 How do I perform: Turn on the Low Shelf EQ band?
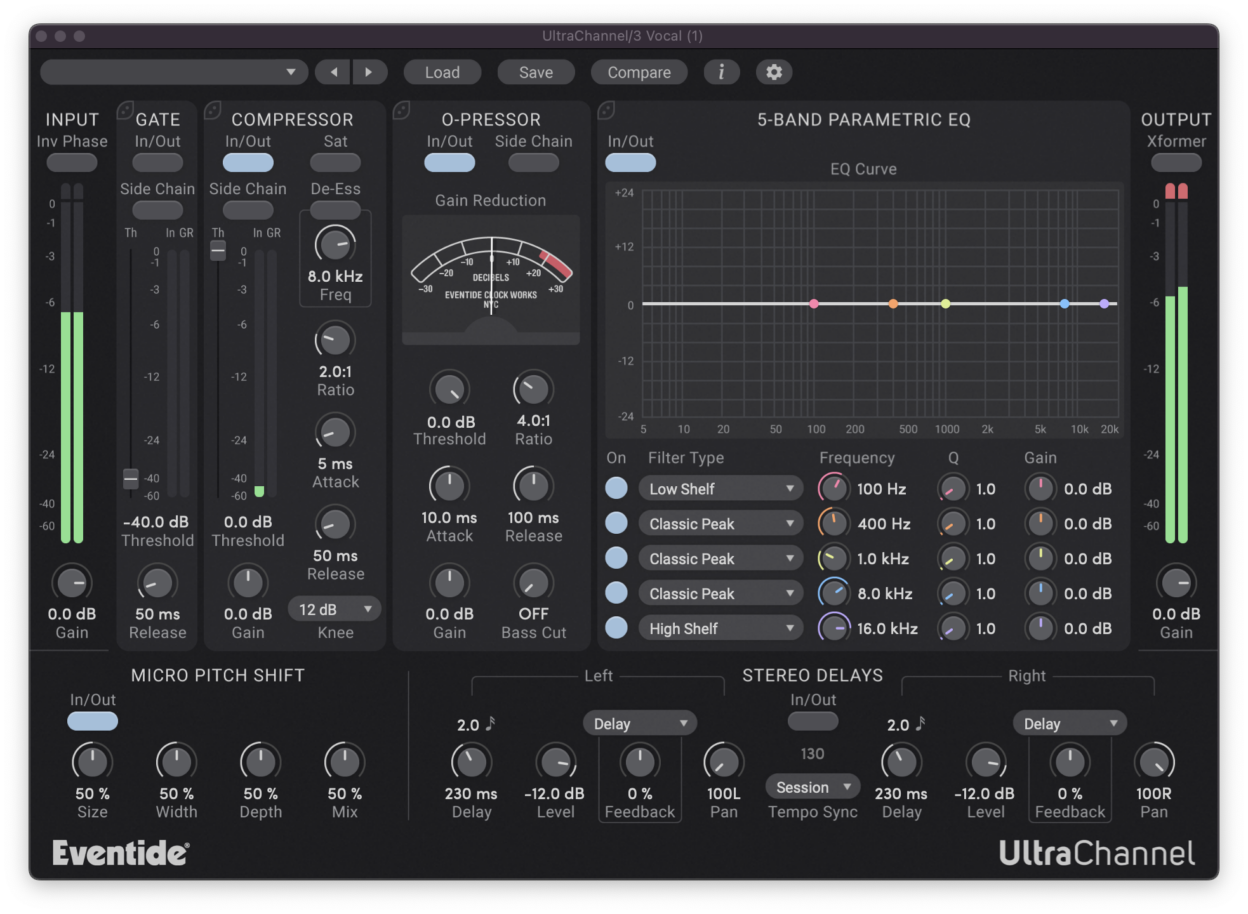[x=615, y=488]
